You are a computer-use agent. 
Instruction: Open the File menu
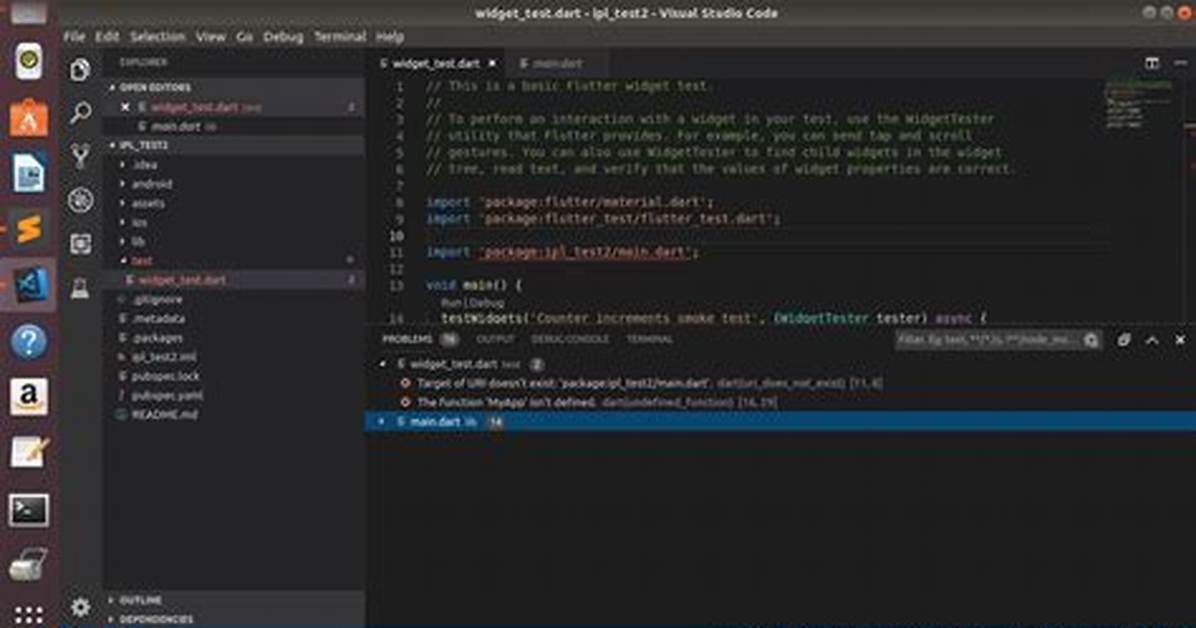(74, 37)
